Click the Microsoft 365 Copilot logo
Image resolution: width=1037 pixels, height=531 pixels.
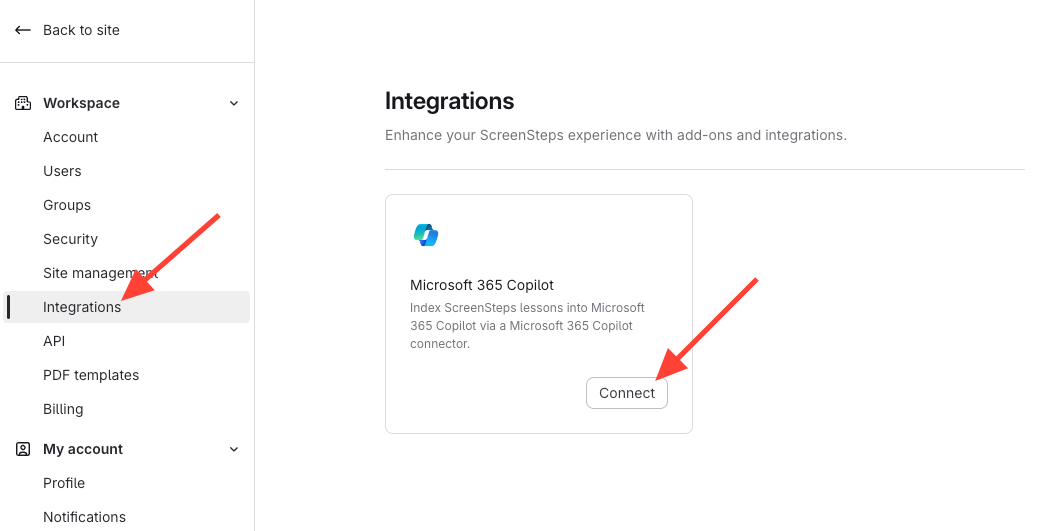coord(426,235)
